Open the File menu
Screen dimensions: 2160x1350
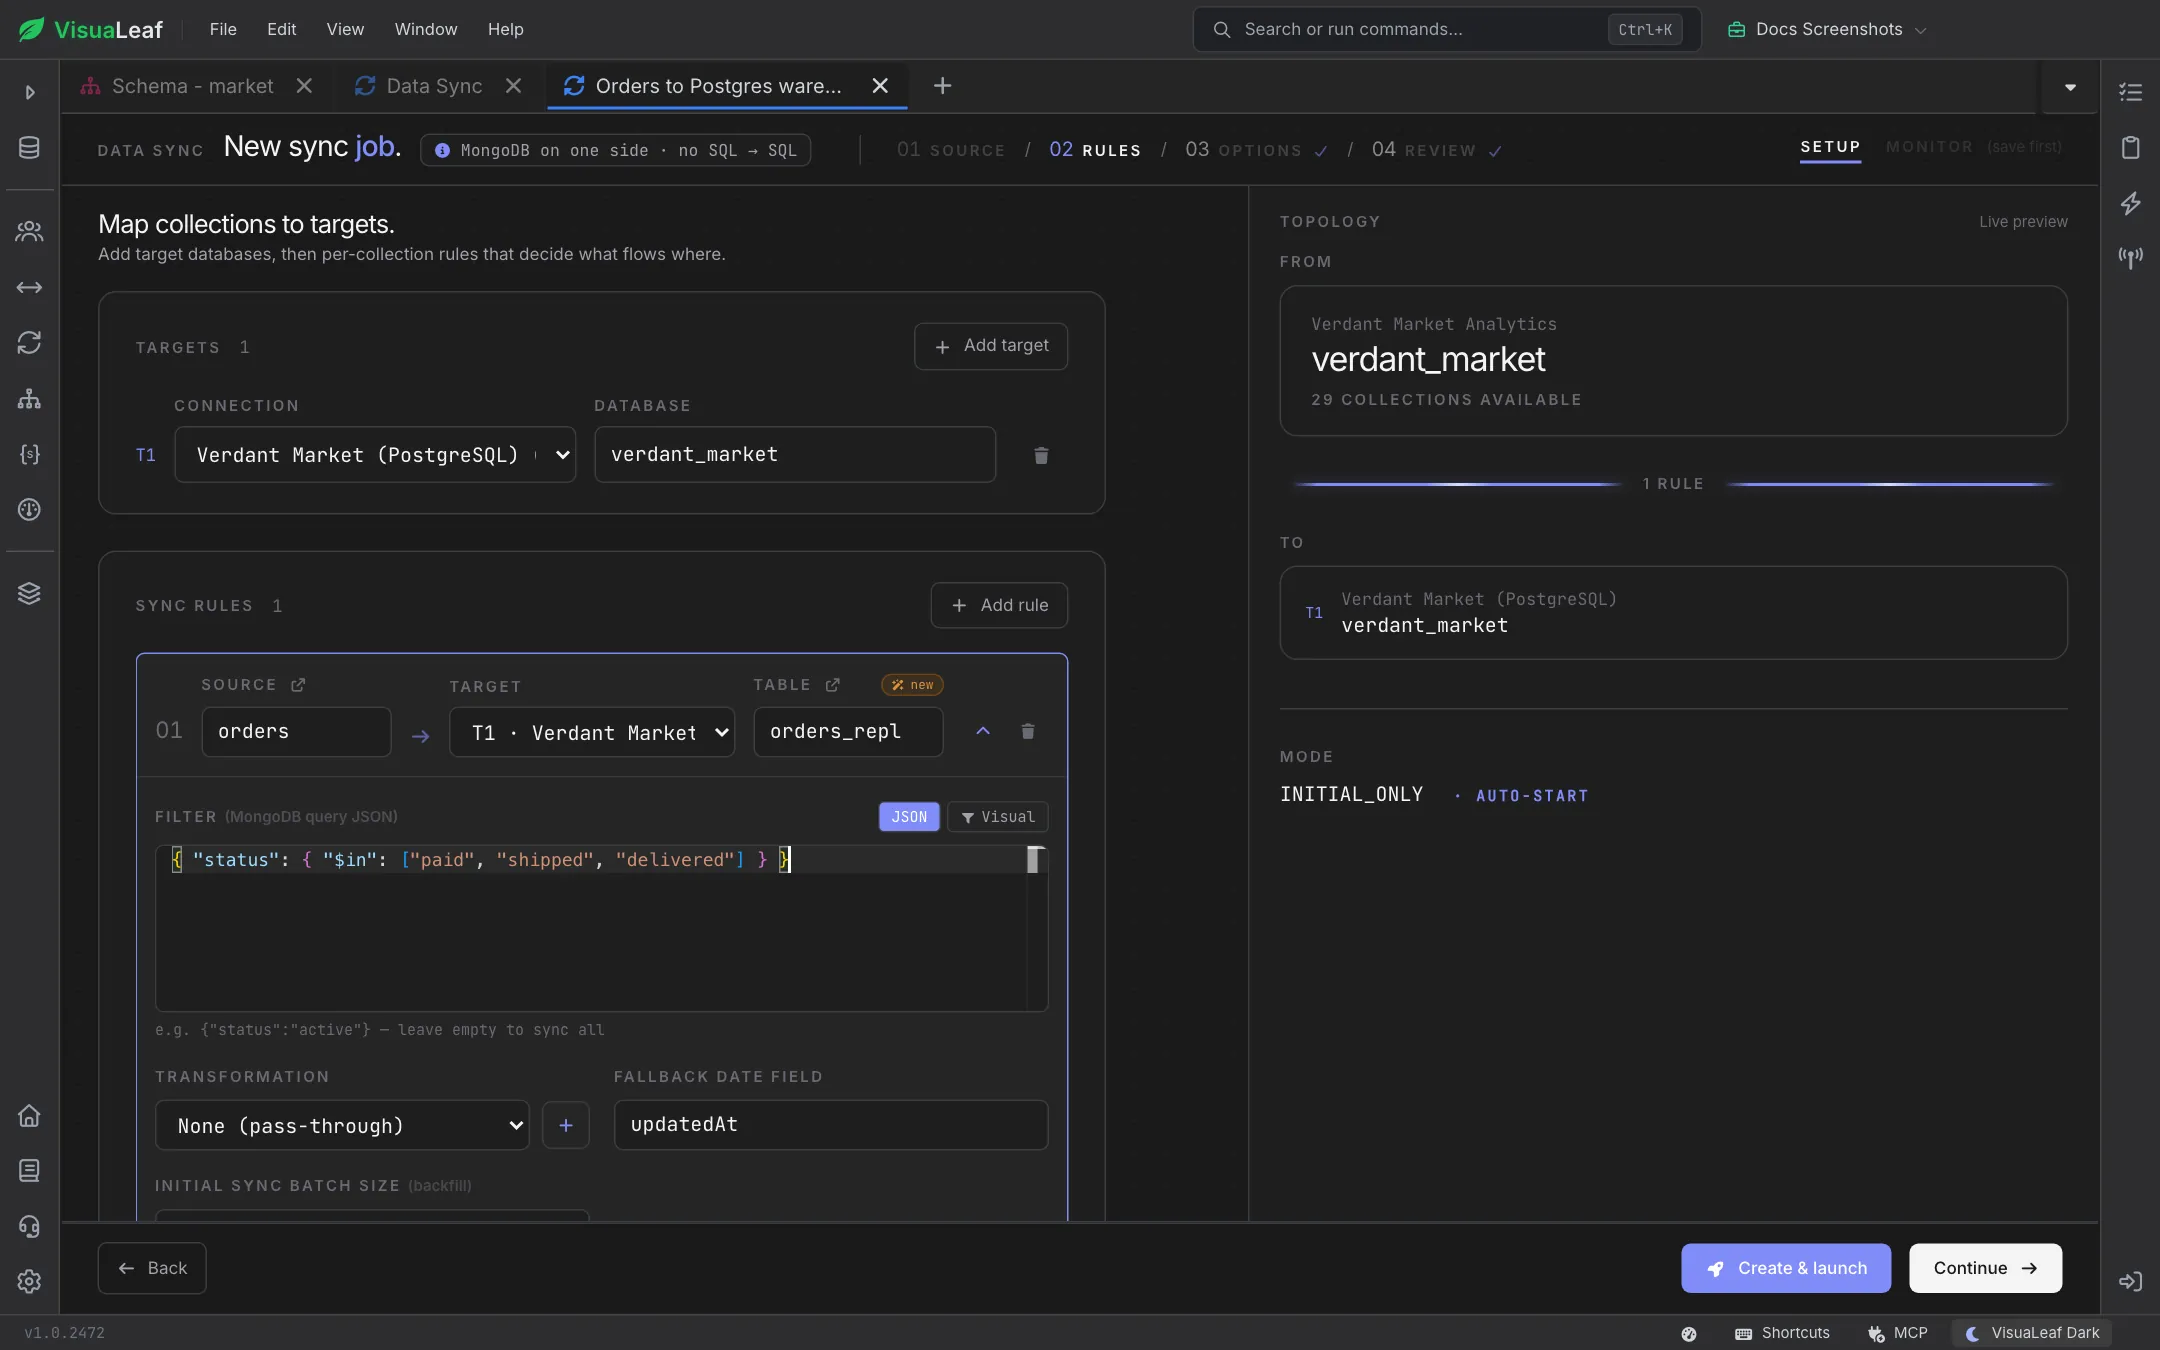coord(223,30)
